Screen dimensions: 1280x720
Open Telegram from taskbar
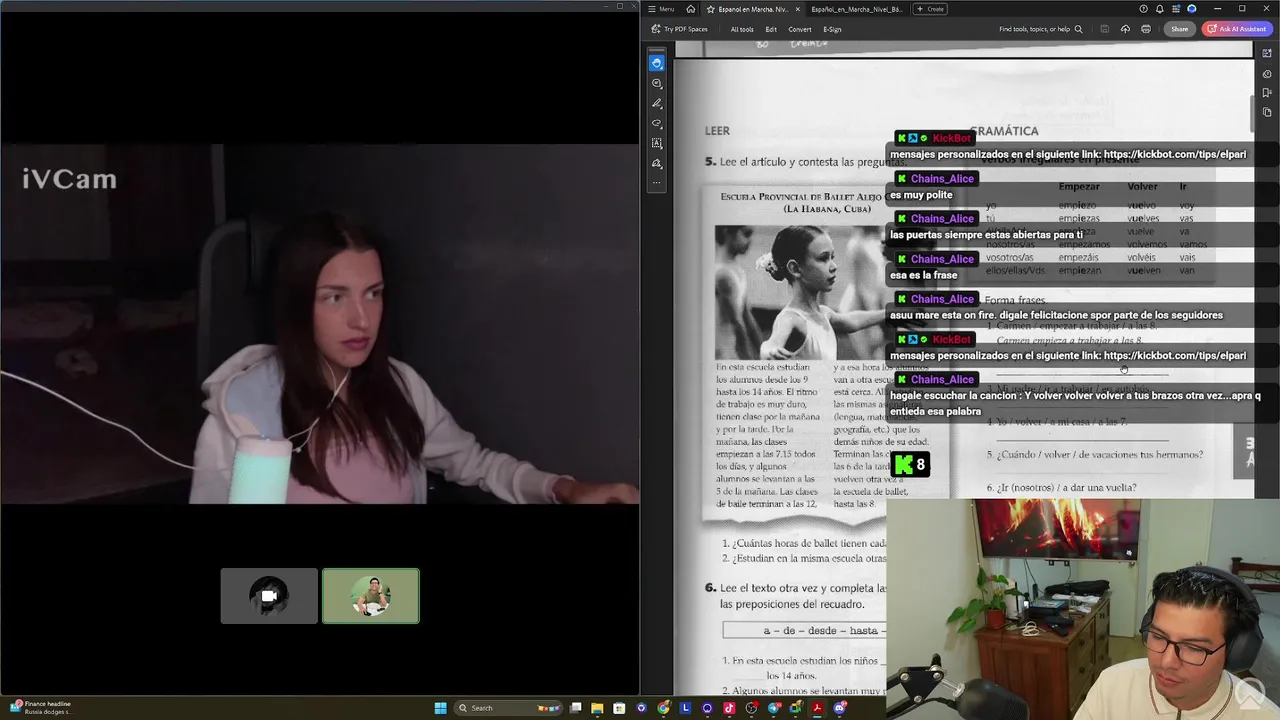point(773,708)
